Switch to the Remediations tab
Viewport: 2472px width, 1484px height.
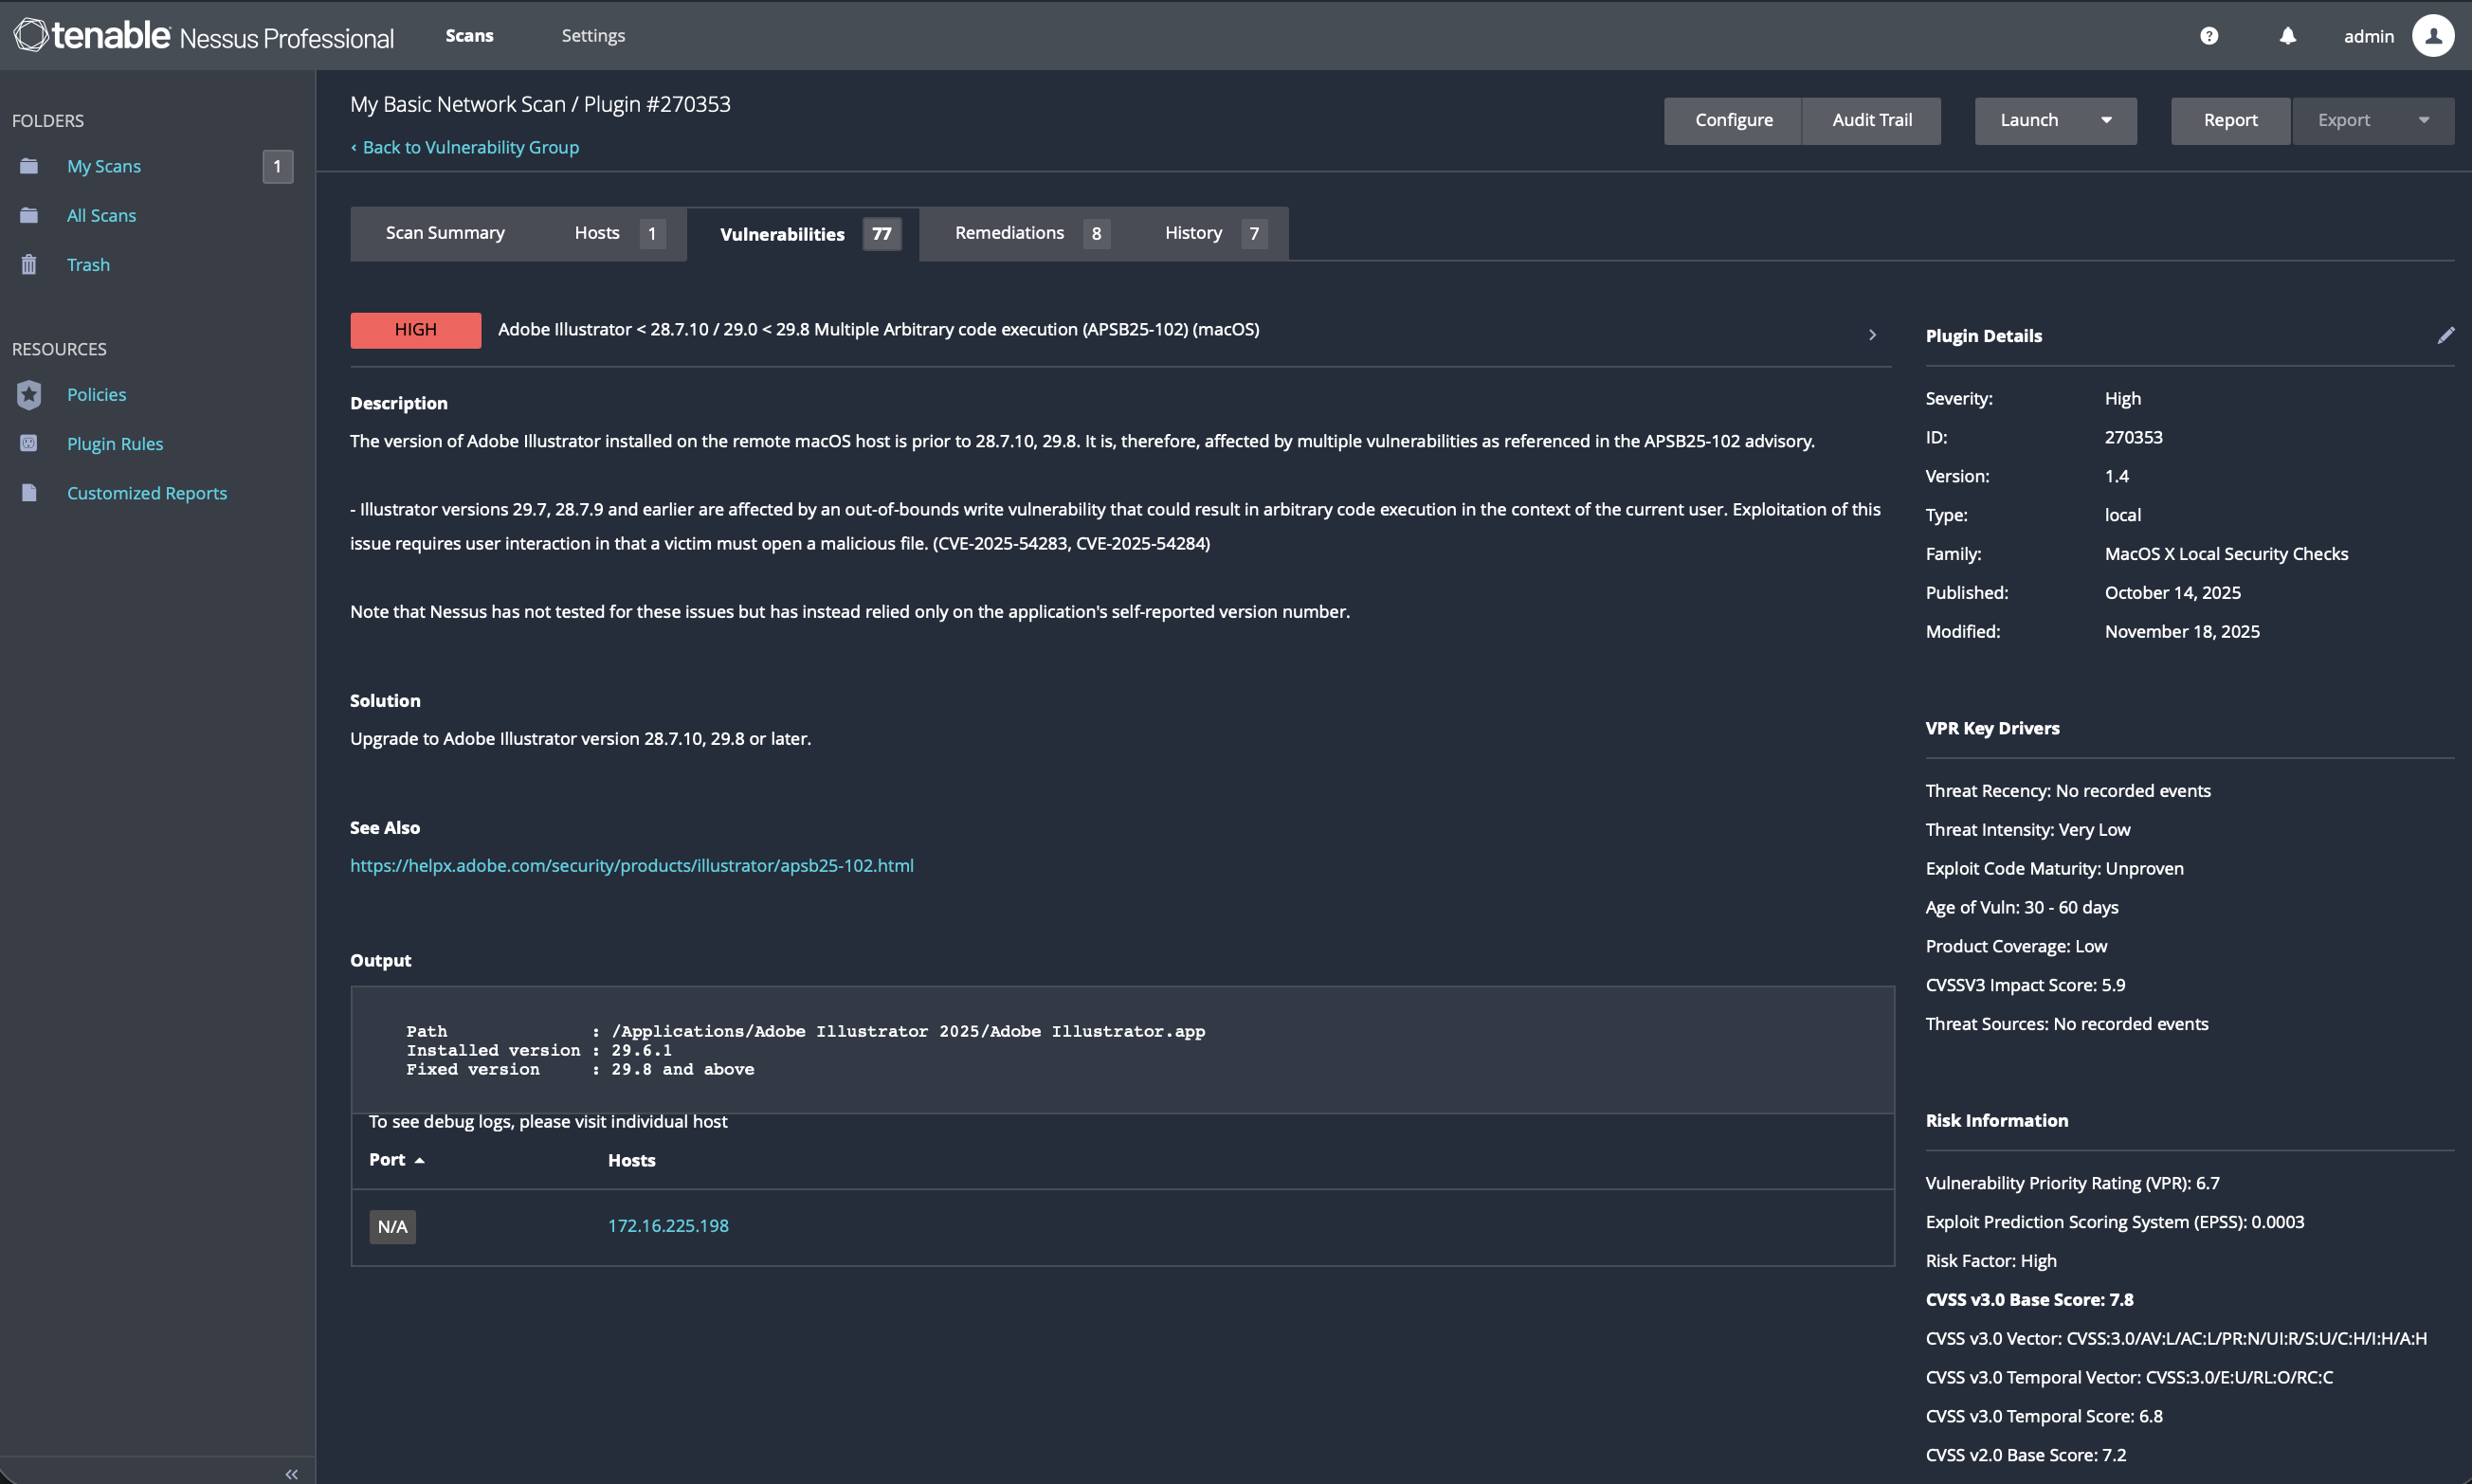1009,233
